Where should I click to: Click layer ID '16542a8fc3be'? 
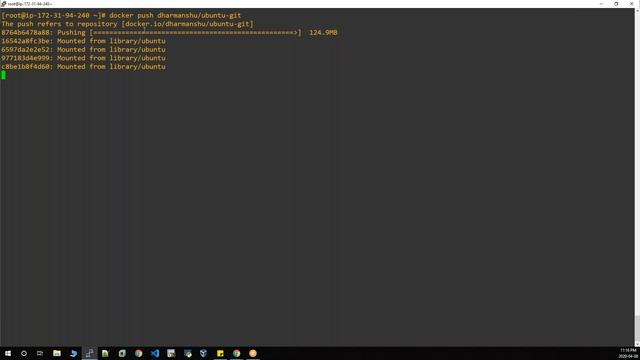point(25,41)
